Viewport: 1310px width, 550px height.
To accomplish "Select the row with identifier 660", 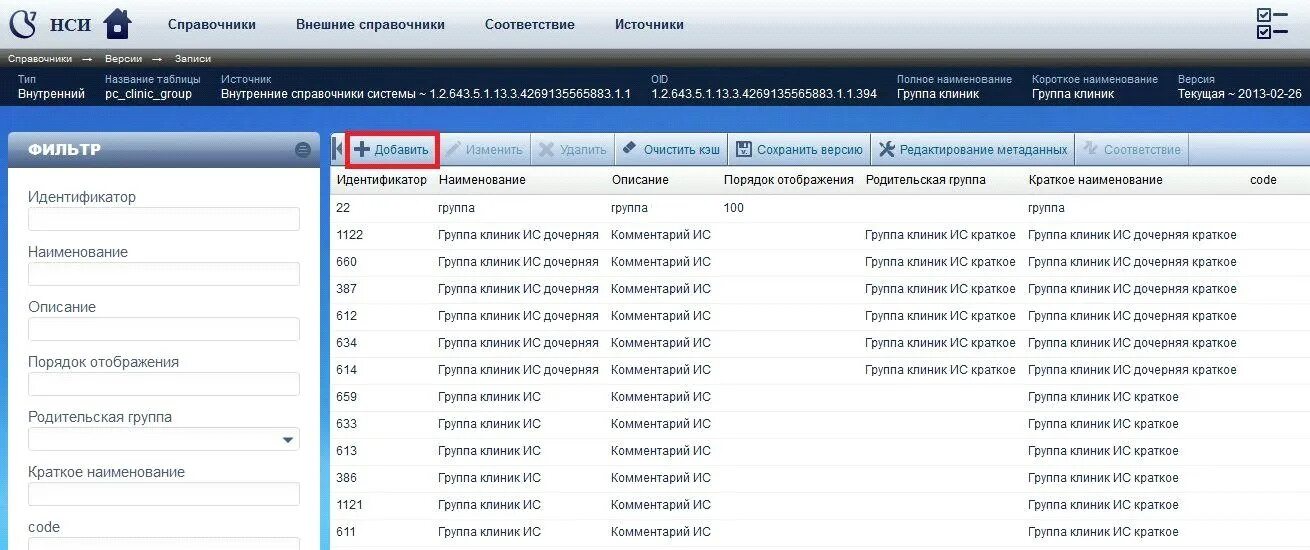I will coord(820,262).
